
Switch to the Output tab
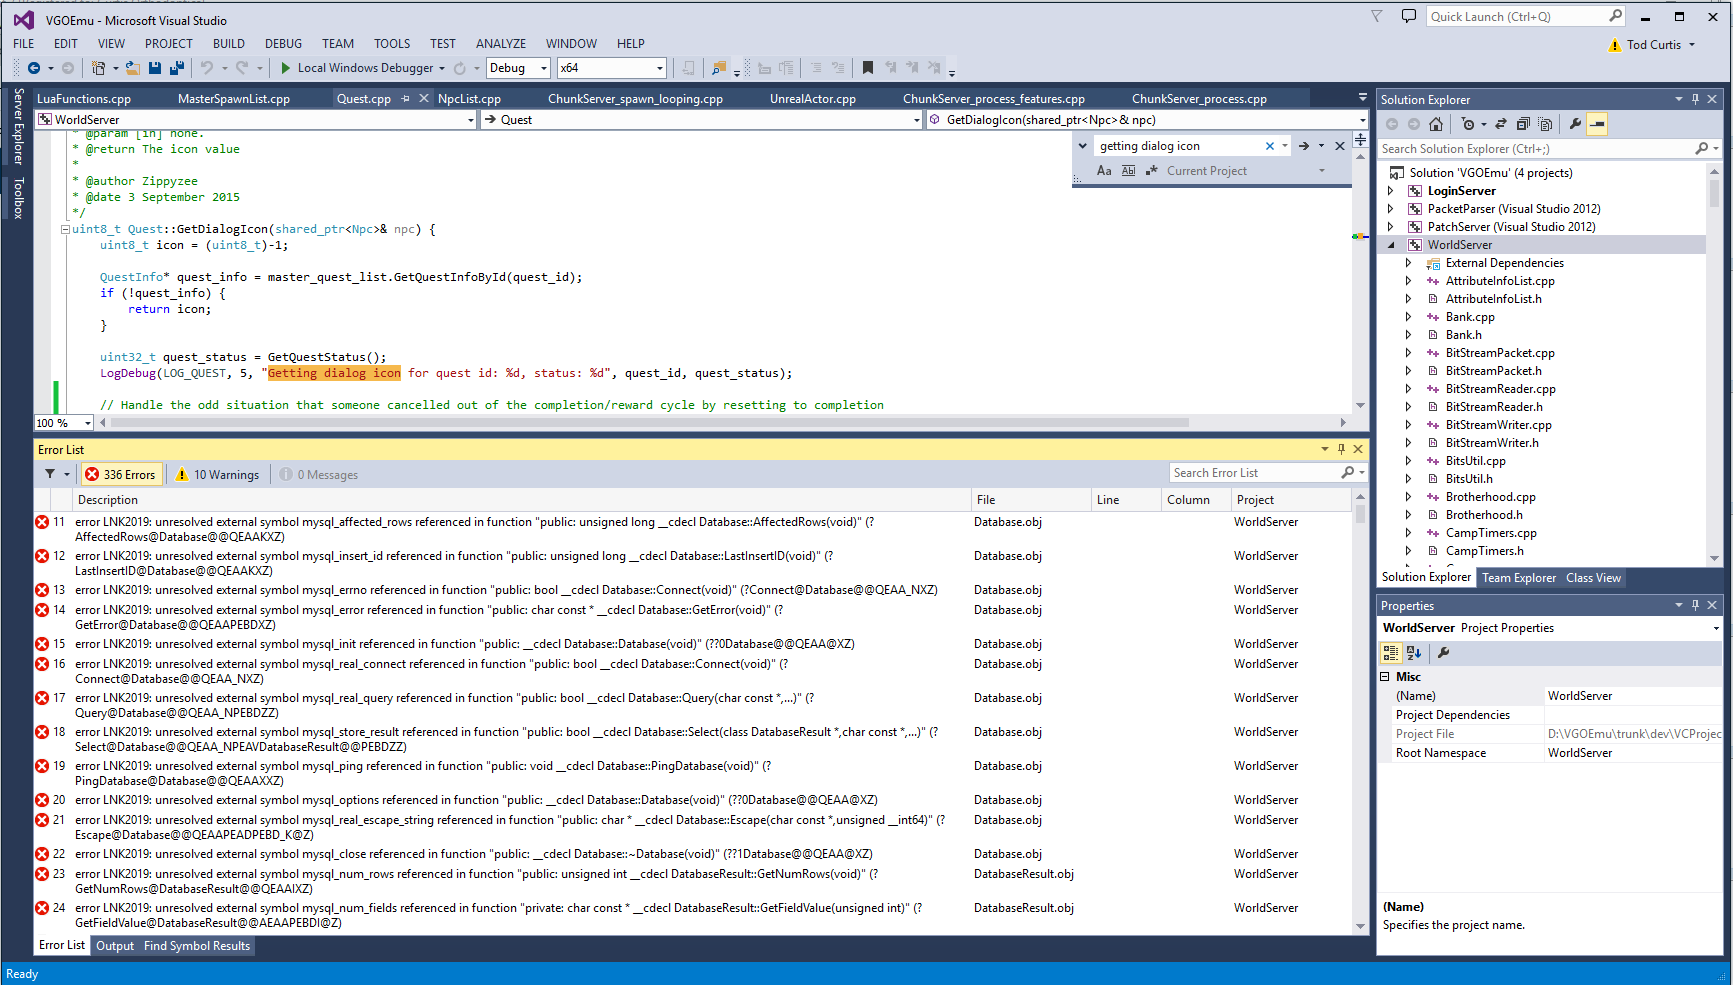click(x=115, y=946)
